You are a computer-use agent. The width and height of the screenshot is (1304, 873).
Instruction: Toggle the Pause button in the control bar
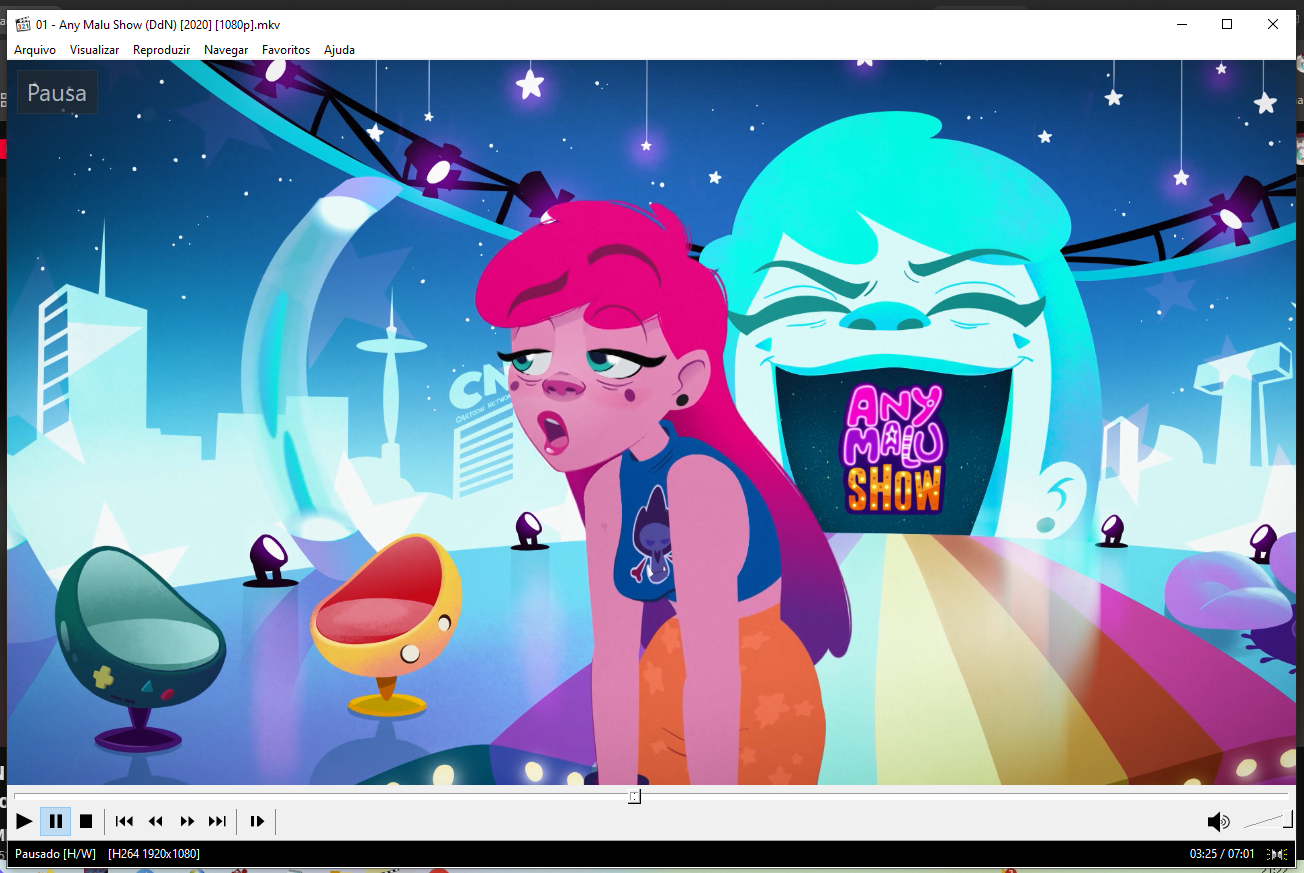pyautogui.click(x=56, y=822)
